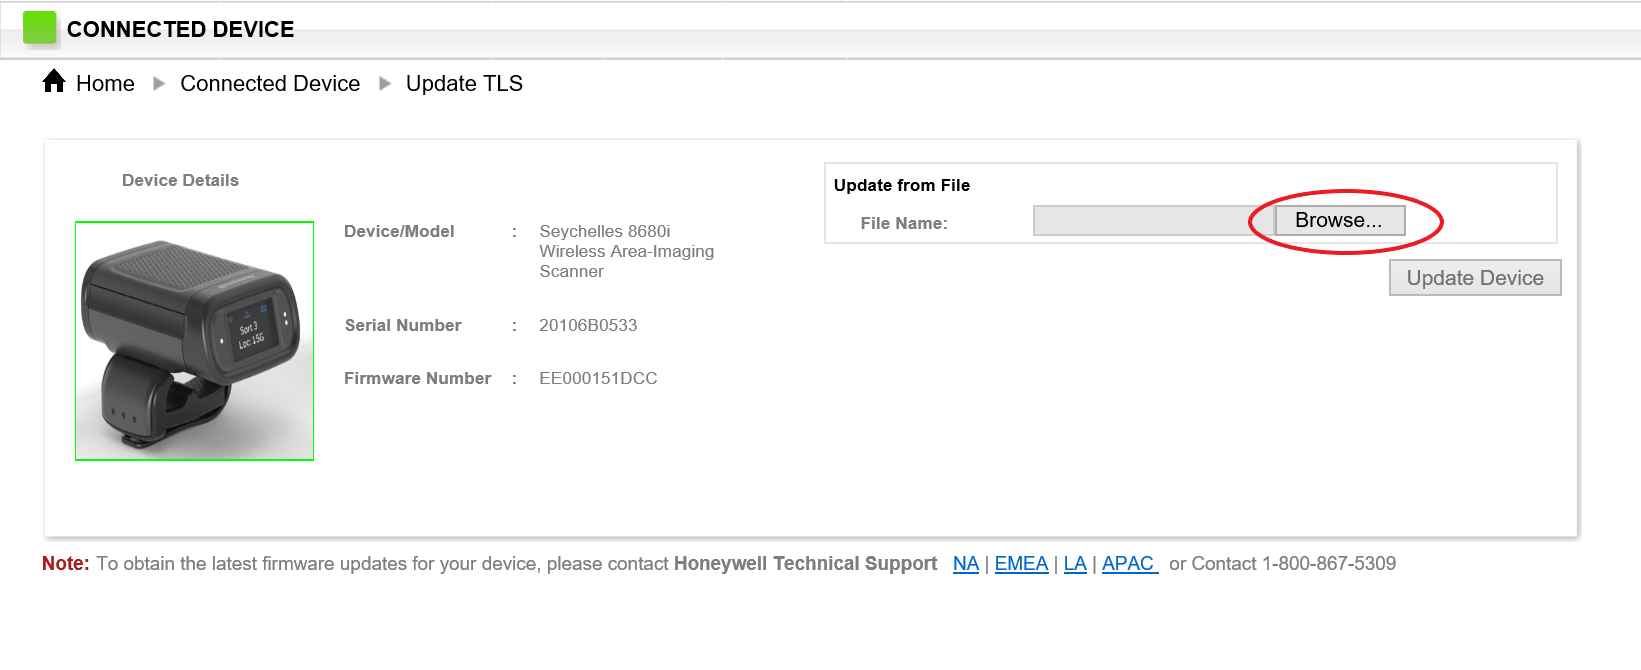Go to Home breadcrumb link
This screenshot has height=670, width=1641.
(x=105, y=84)
